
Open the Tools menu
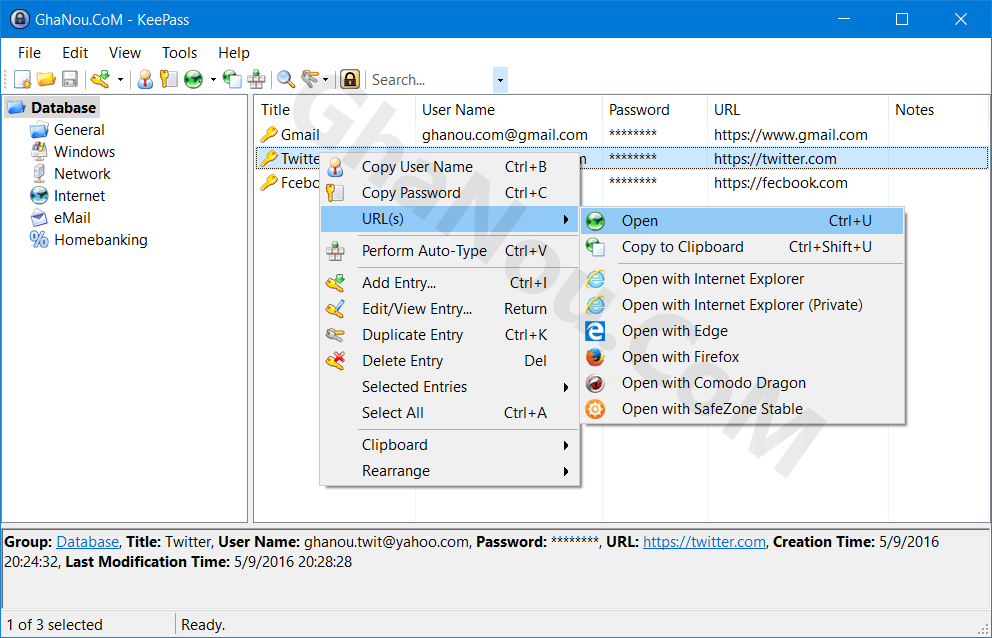coord(179,53)
